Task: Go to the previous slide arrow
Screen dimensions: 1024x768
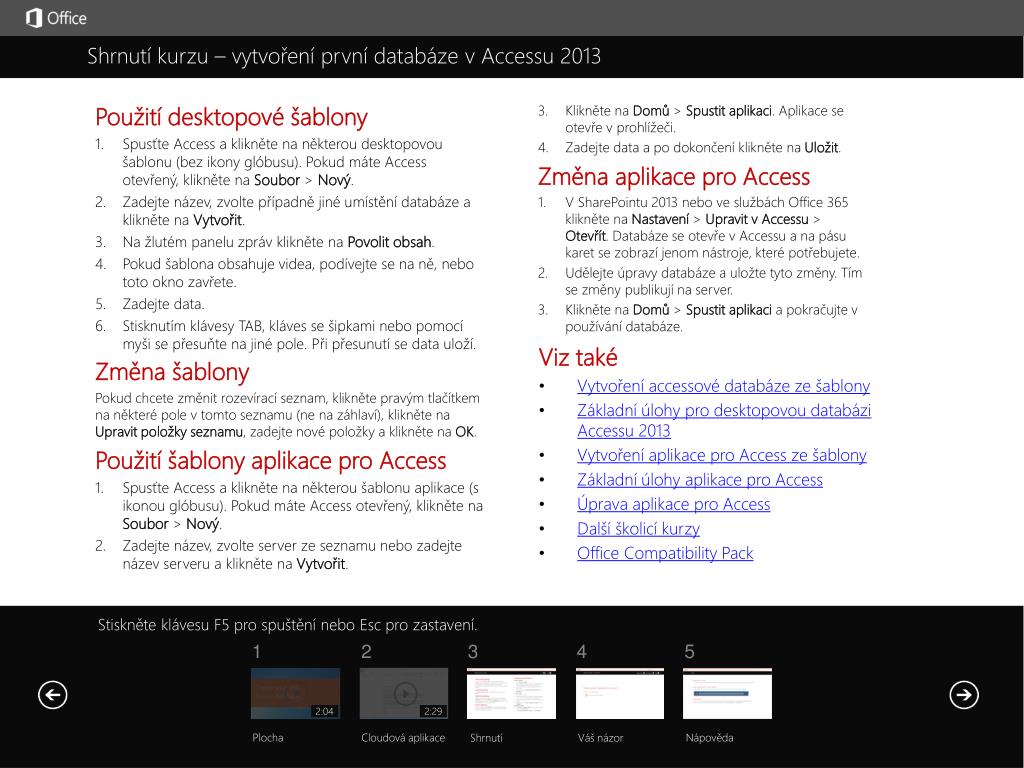Action: pos(52,694)
